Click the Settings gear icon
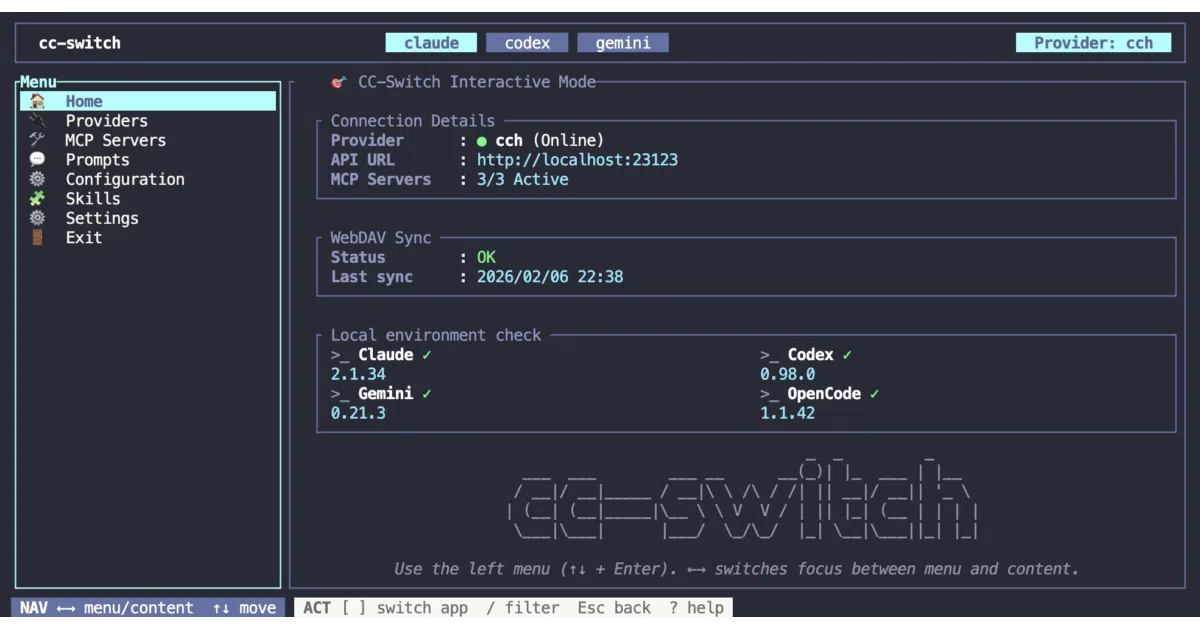Screen dimensions: 1200x630 point(37,218)
